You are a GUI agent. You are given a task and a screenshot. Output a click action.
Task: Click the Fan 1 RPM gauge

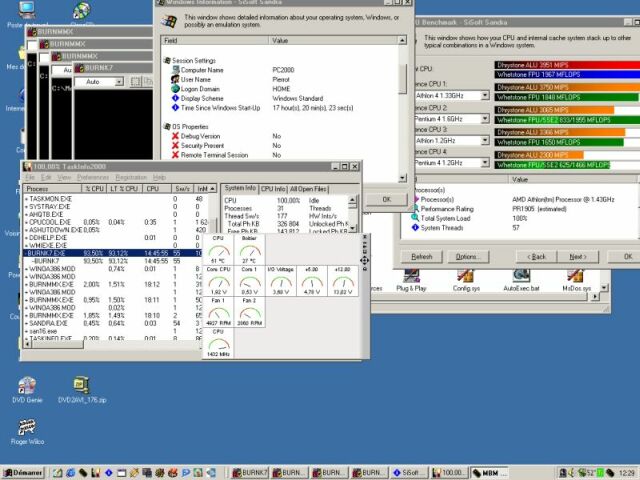pyautogui.click(x=218, y=312)
